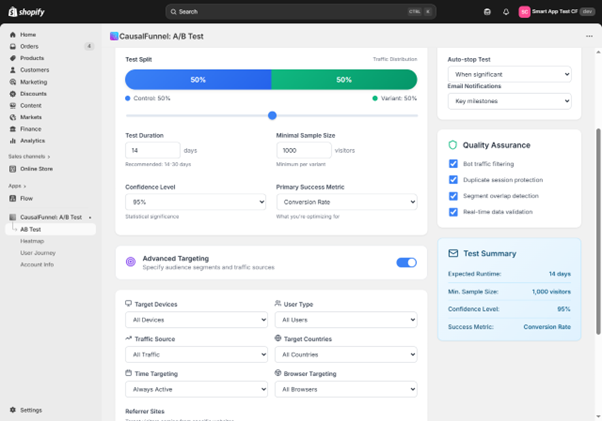Select User Journey menu item
The height and width of the screenshot is (421, 602).
click(37, 253)
